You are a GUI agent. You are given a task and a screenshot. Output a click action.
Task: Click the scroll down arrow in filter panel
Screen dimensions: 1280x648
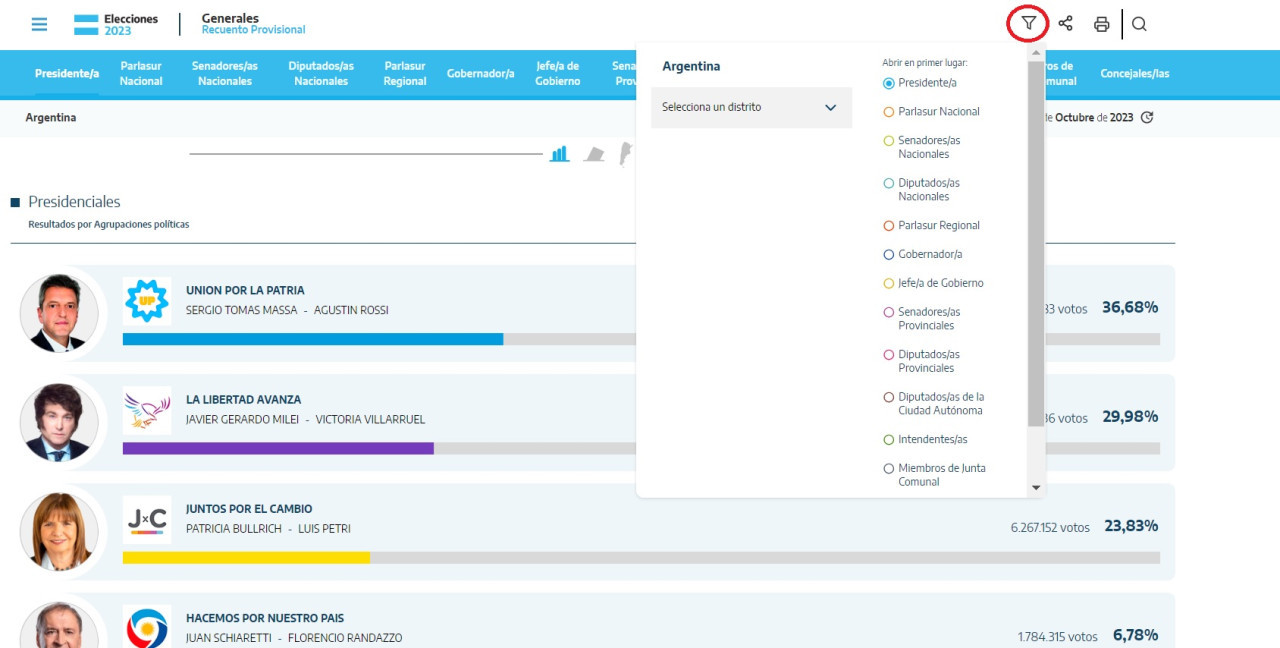pyautogui.click(x=1036, y=488)
